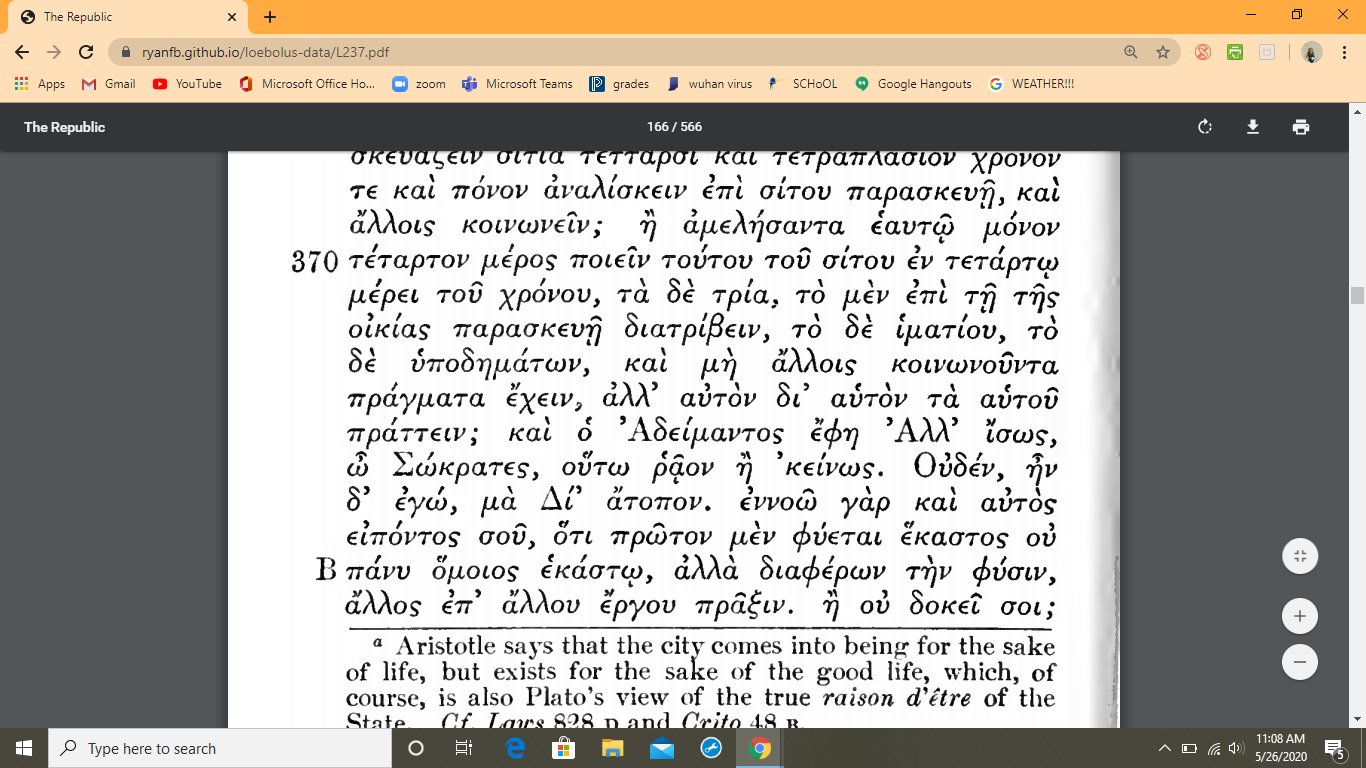Image resolution: width=1366 pixels, height=768 pixels.
Task: Rotate the PDF clockwise
Action: click(x=1205, y=127)
